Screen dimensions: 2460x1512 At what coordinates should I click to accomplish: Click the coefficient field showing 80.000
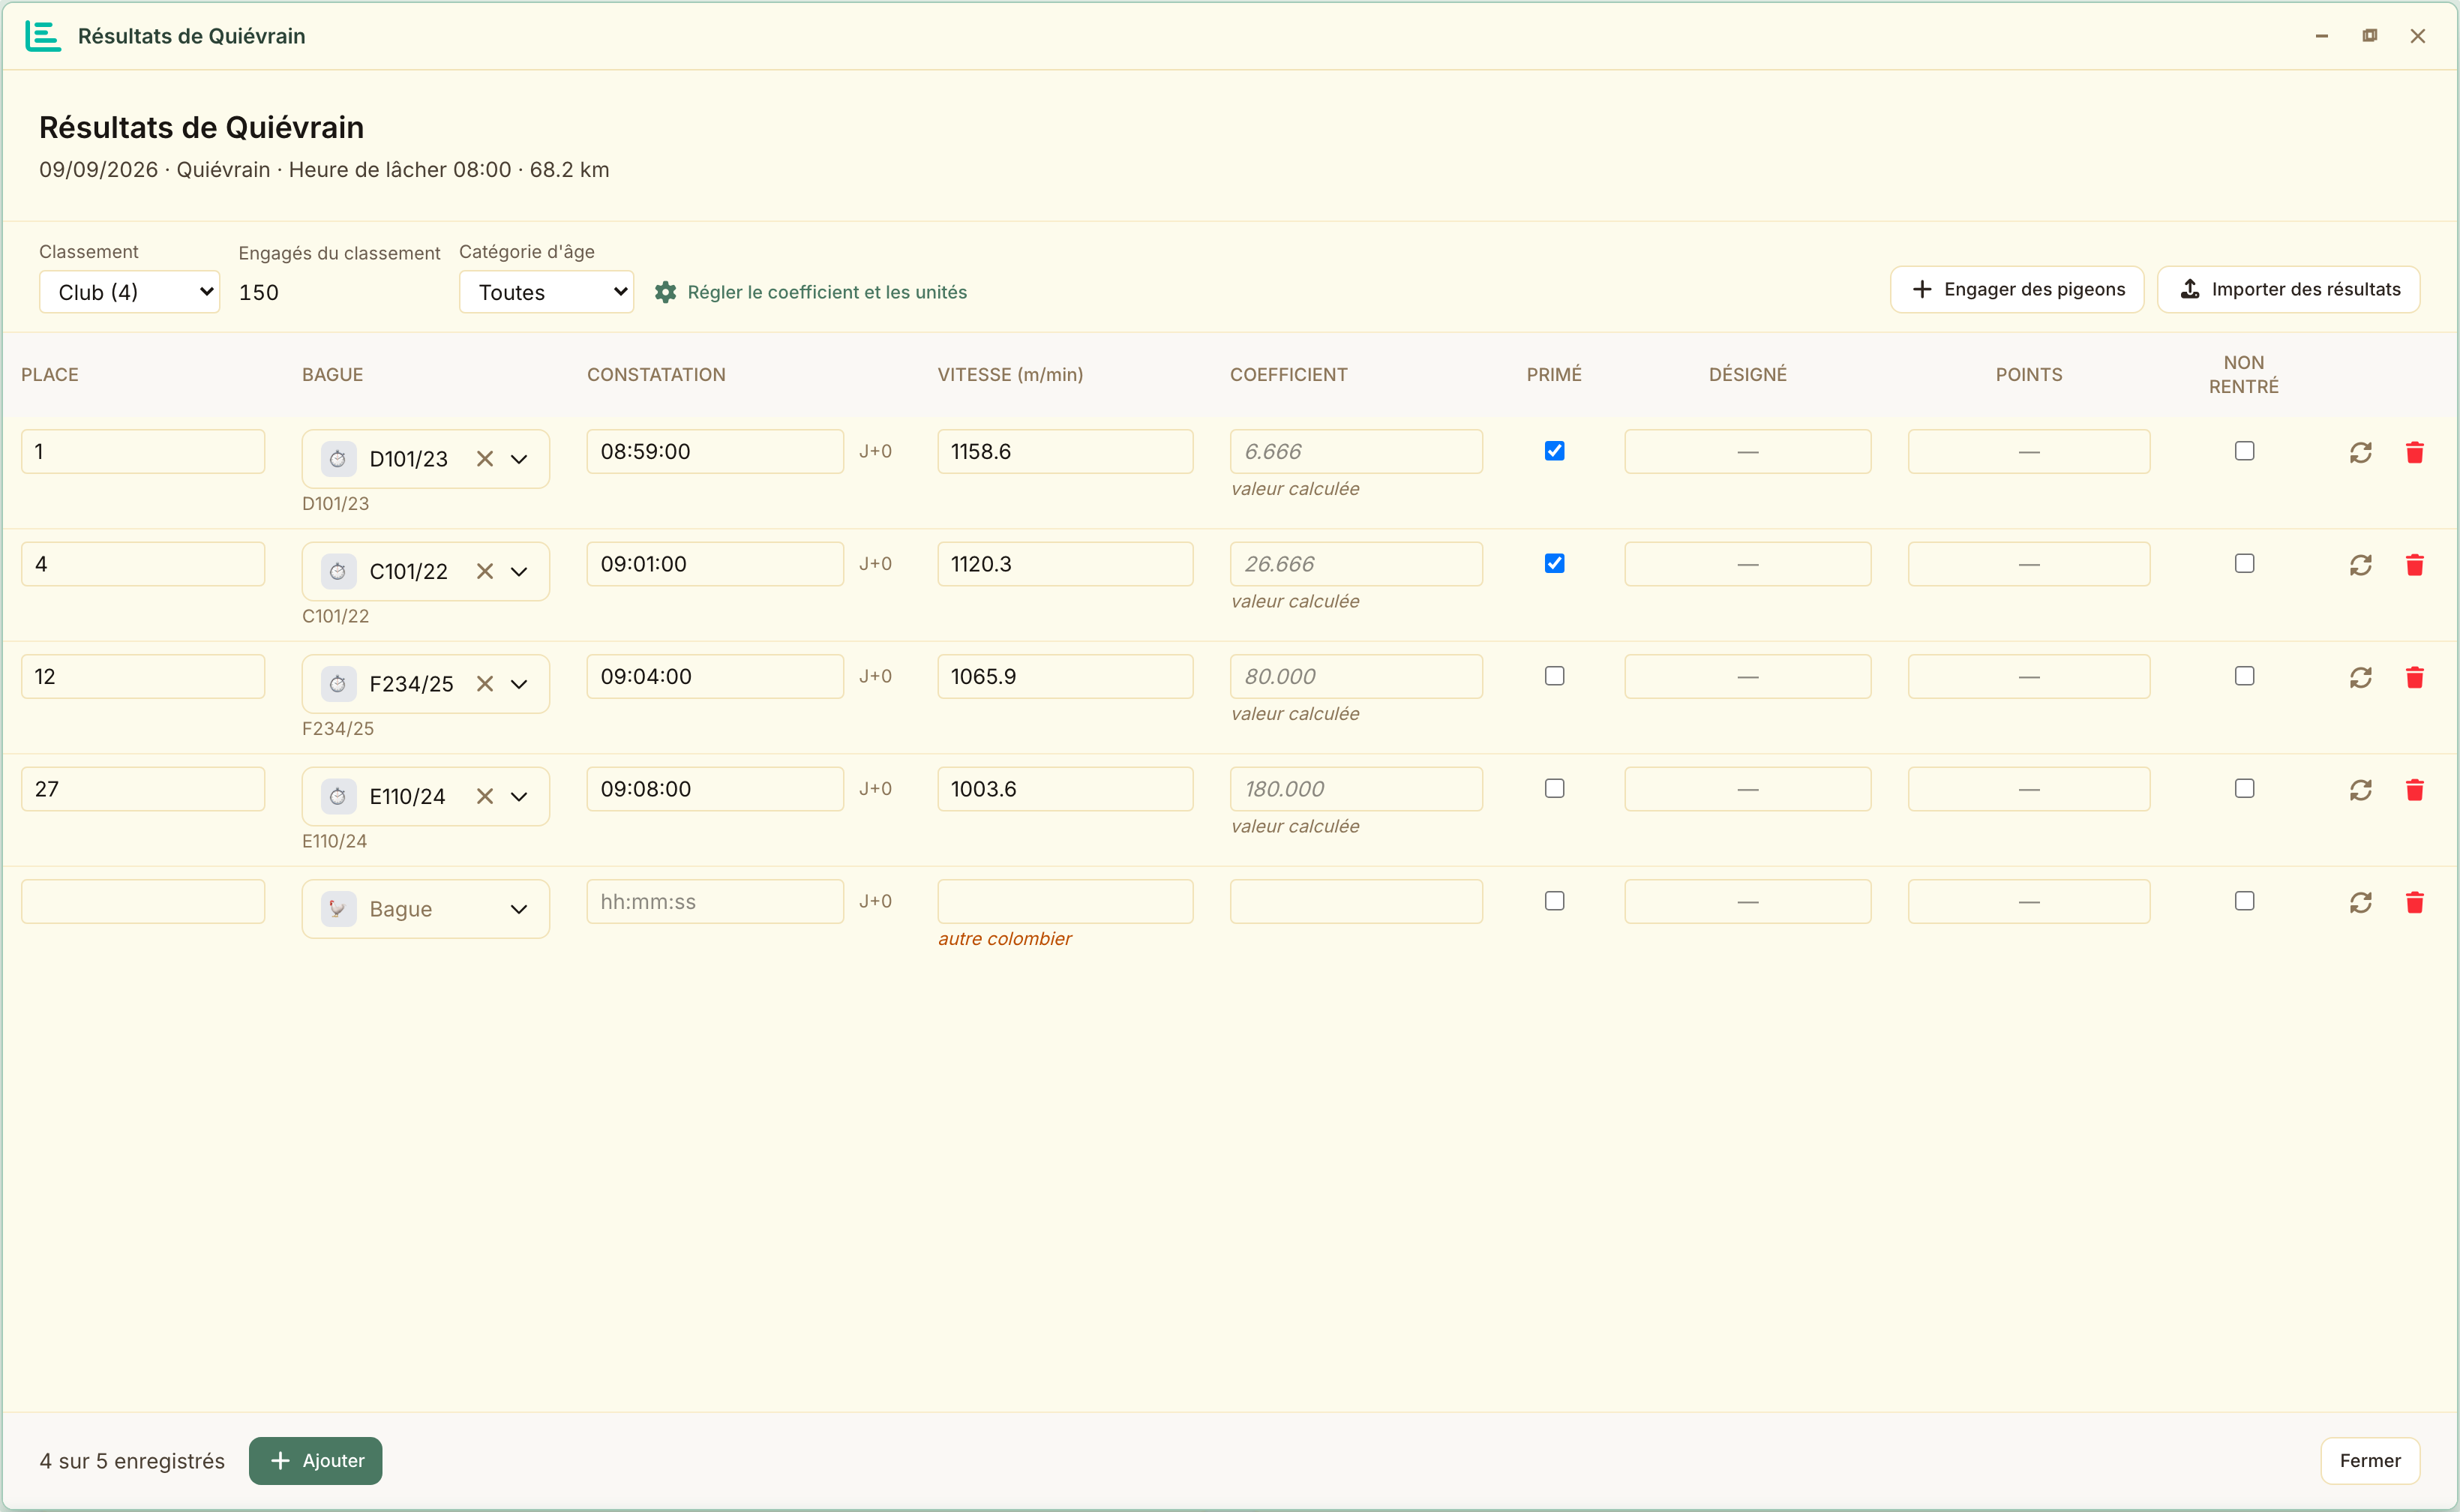point(1356,676)
